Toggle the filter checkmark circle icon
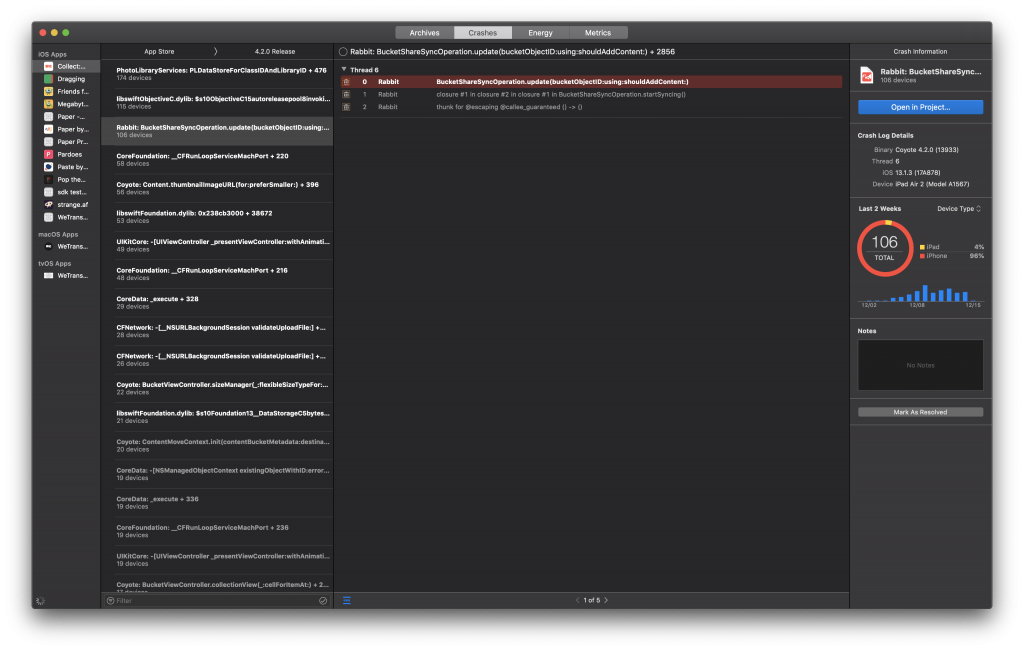The height and width of the screenshot is (651, 1024). point(323,601)
